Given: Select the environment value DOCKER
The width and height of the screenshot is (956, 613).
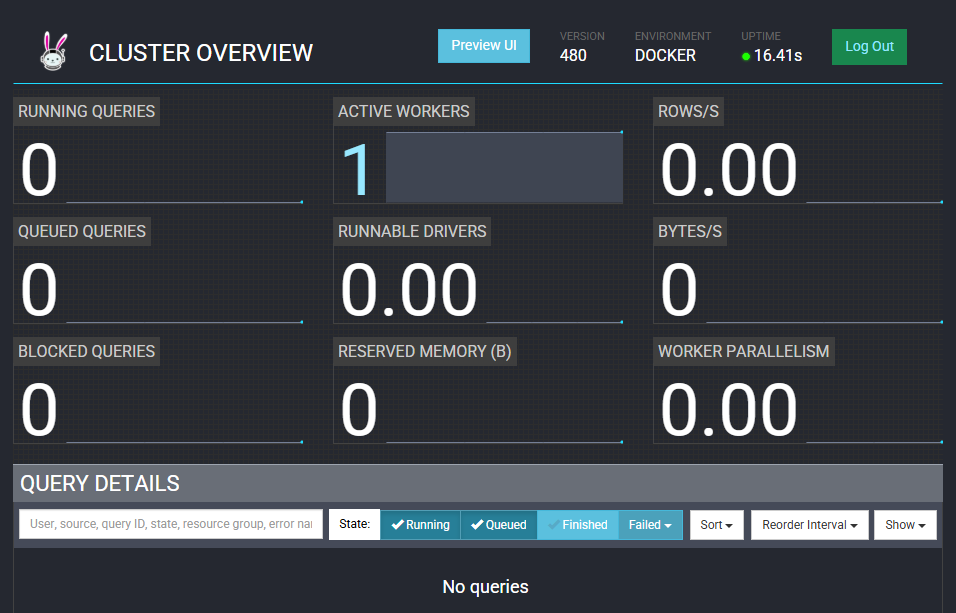Looking at the screenshot, I should tap(665, 56).
